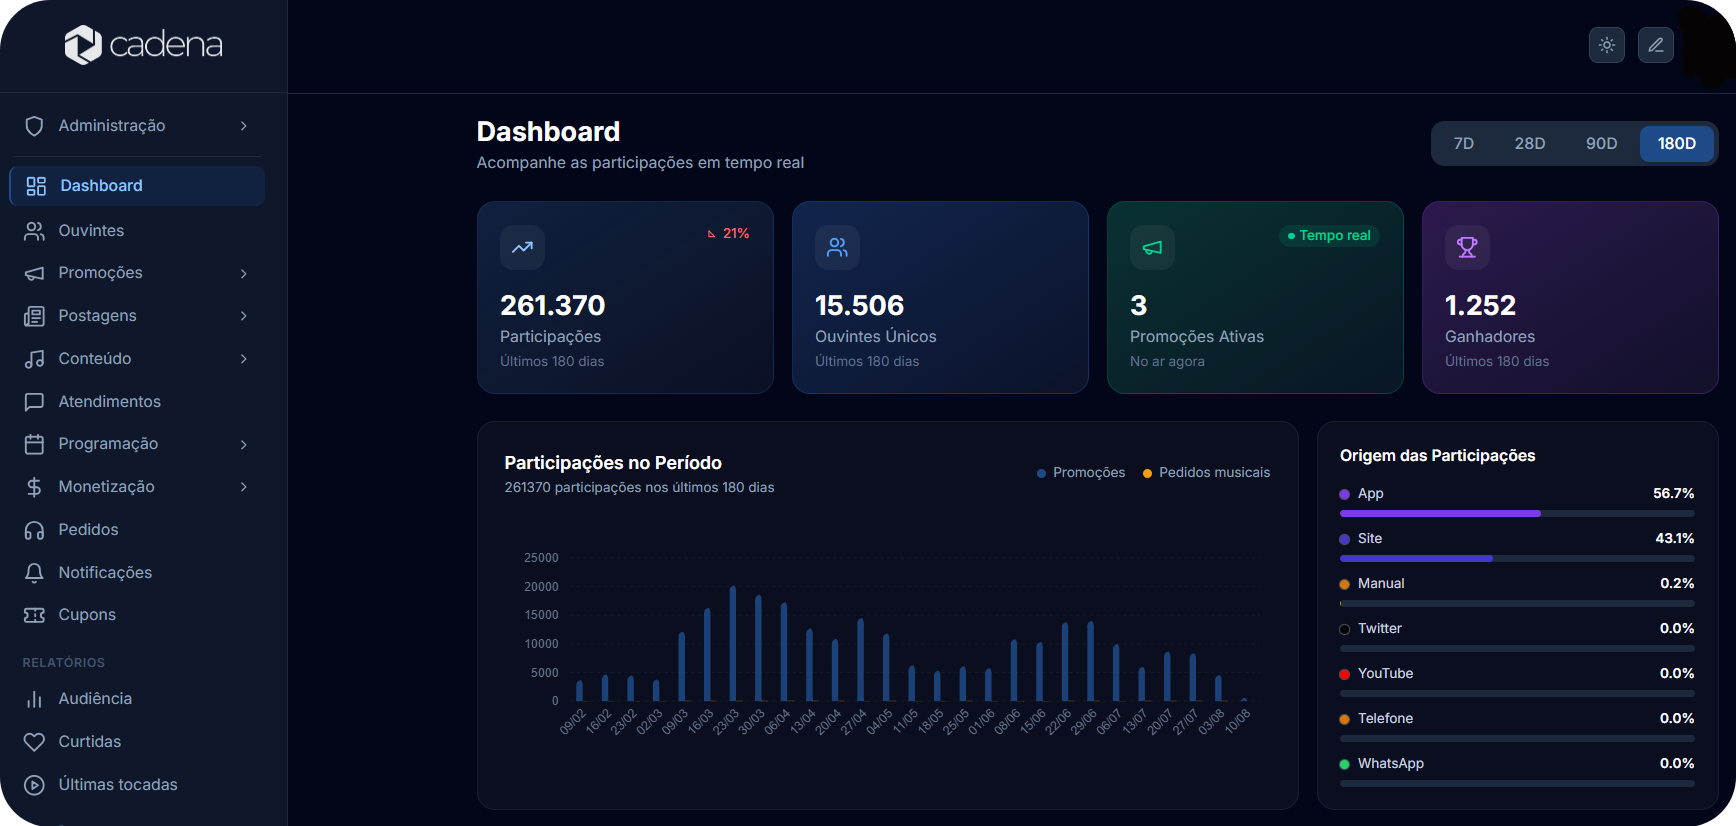Click the calendar icon beside Programação
This screenshot has height=826, width=1736.
[34, 444]
